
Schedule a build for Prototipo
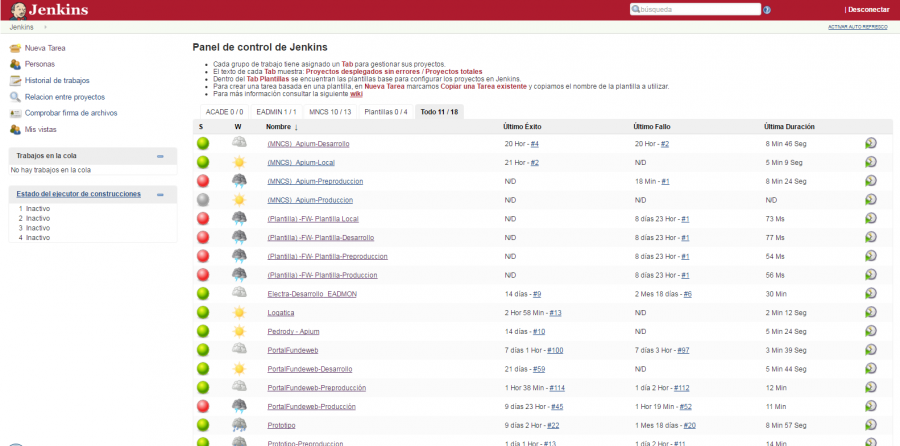(871, 425)
